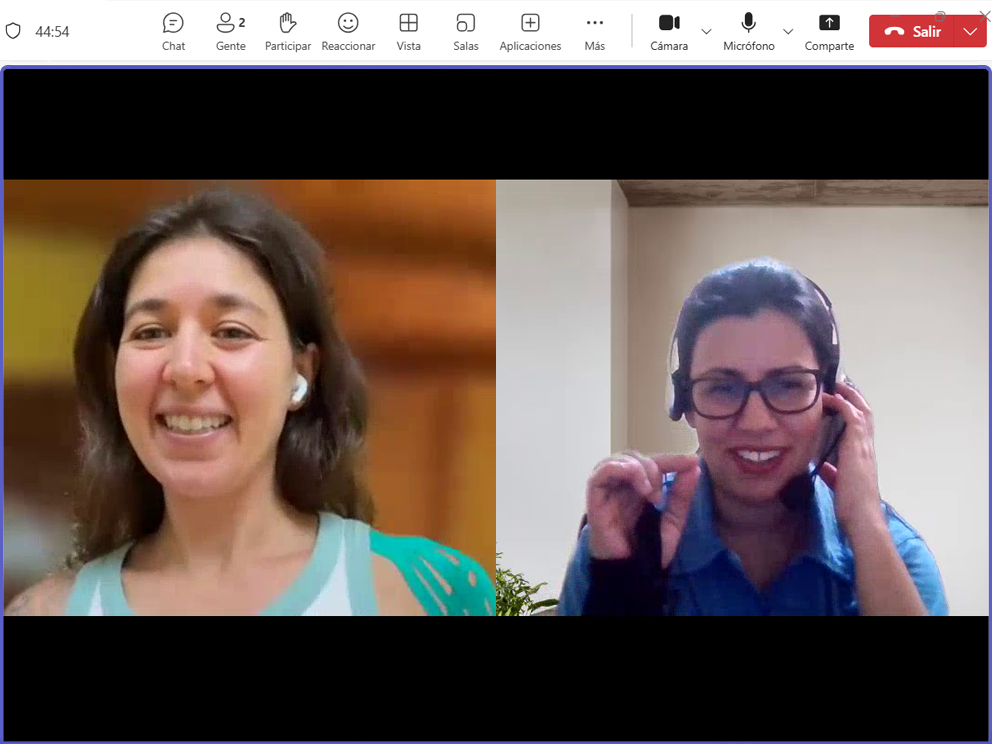Expand the Cámara options chevron
The image size is (992, 744).
707,32
